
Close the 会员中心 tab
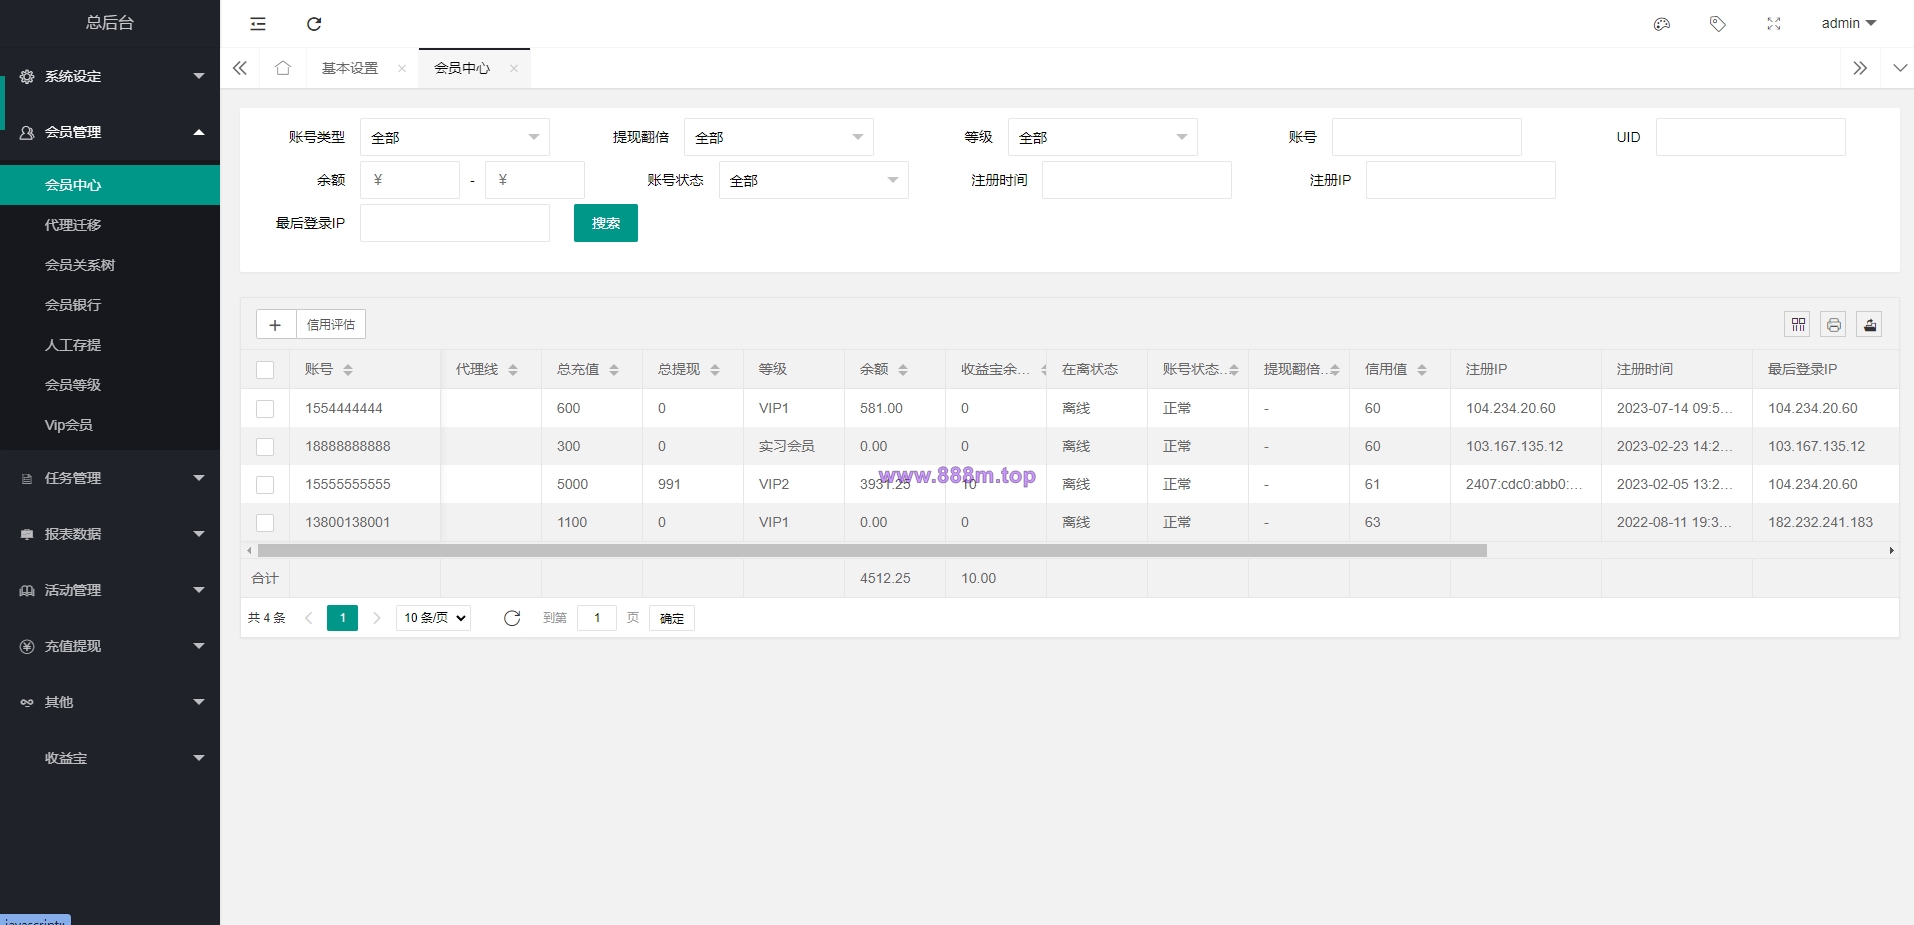[x=514, y=68]
